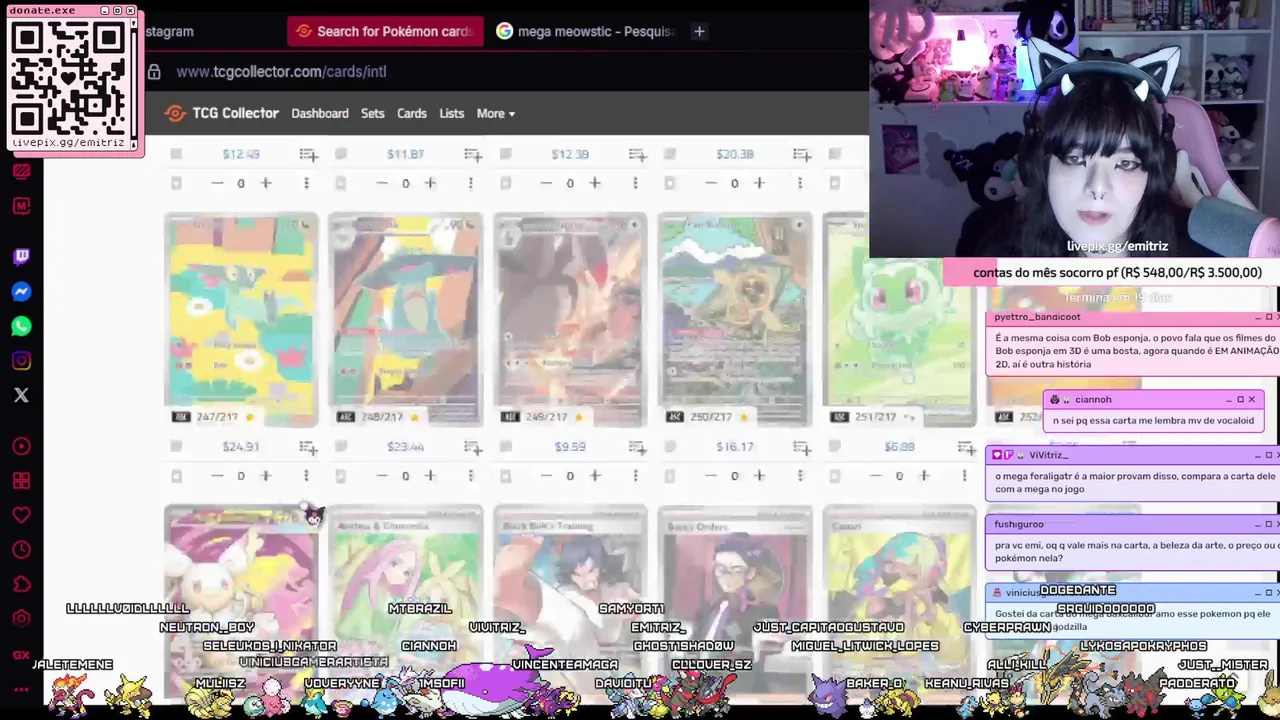Open the three-dot menu for the $20.38 card
1280x720 pixels.
tap(799, 183)
